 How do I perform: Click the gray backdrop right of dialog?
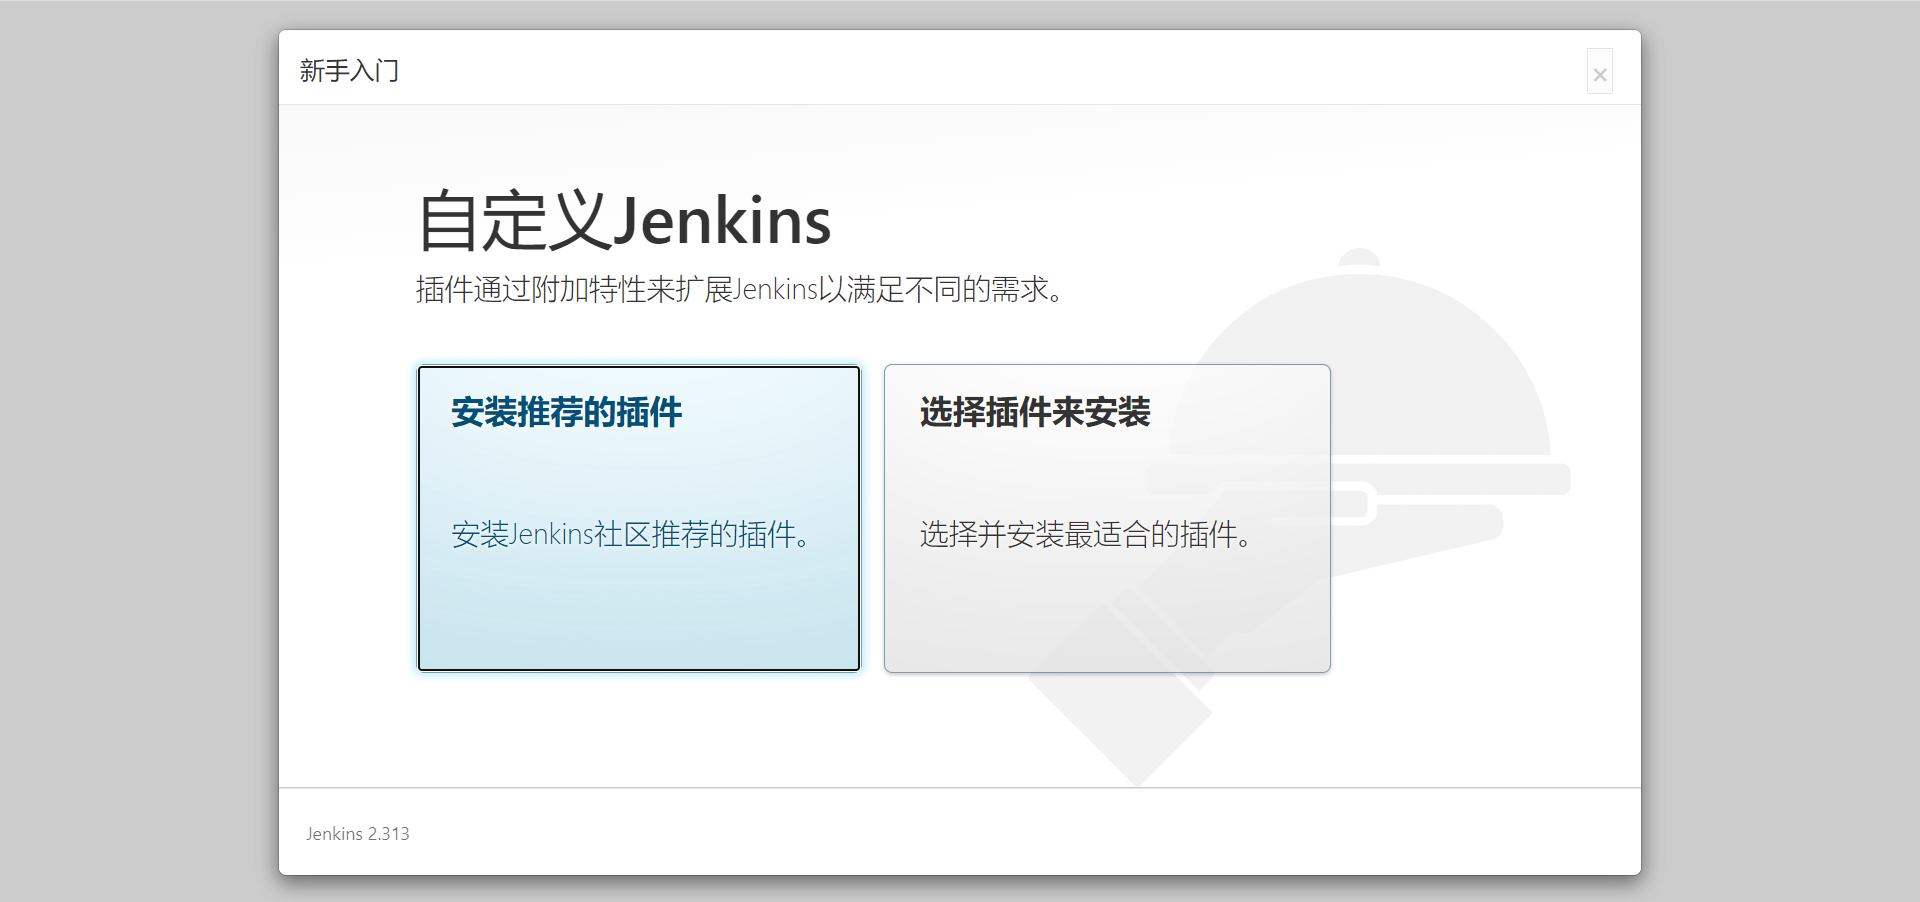coord(1780,450)
